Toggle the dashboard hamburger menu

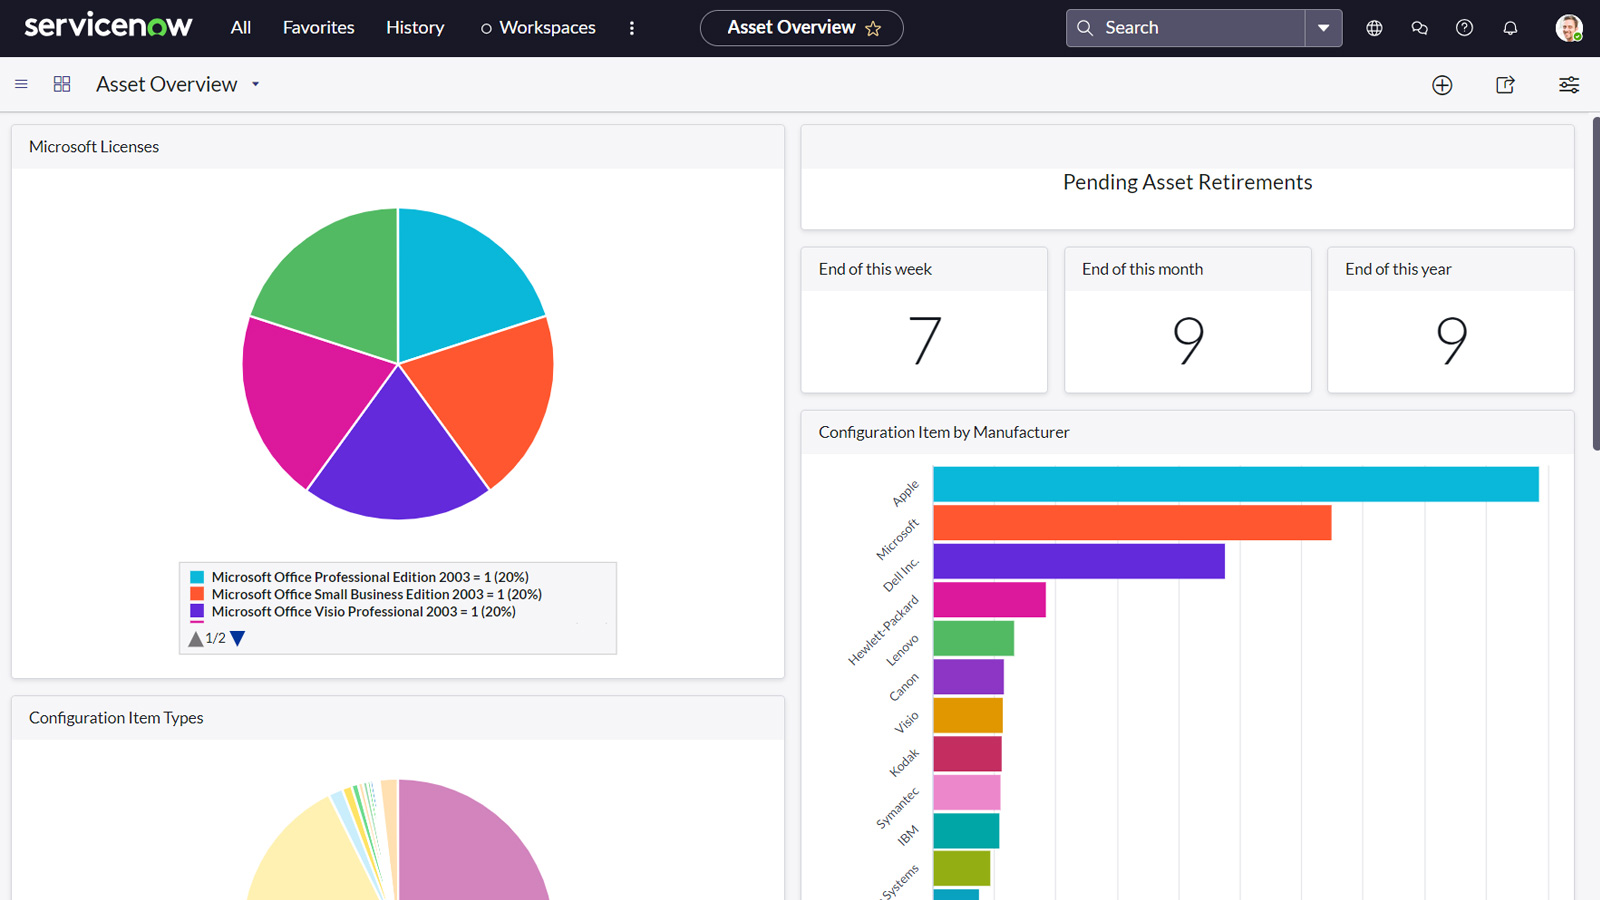click(x=21, y=84)
